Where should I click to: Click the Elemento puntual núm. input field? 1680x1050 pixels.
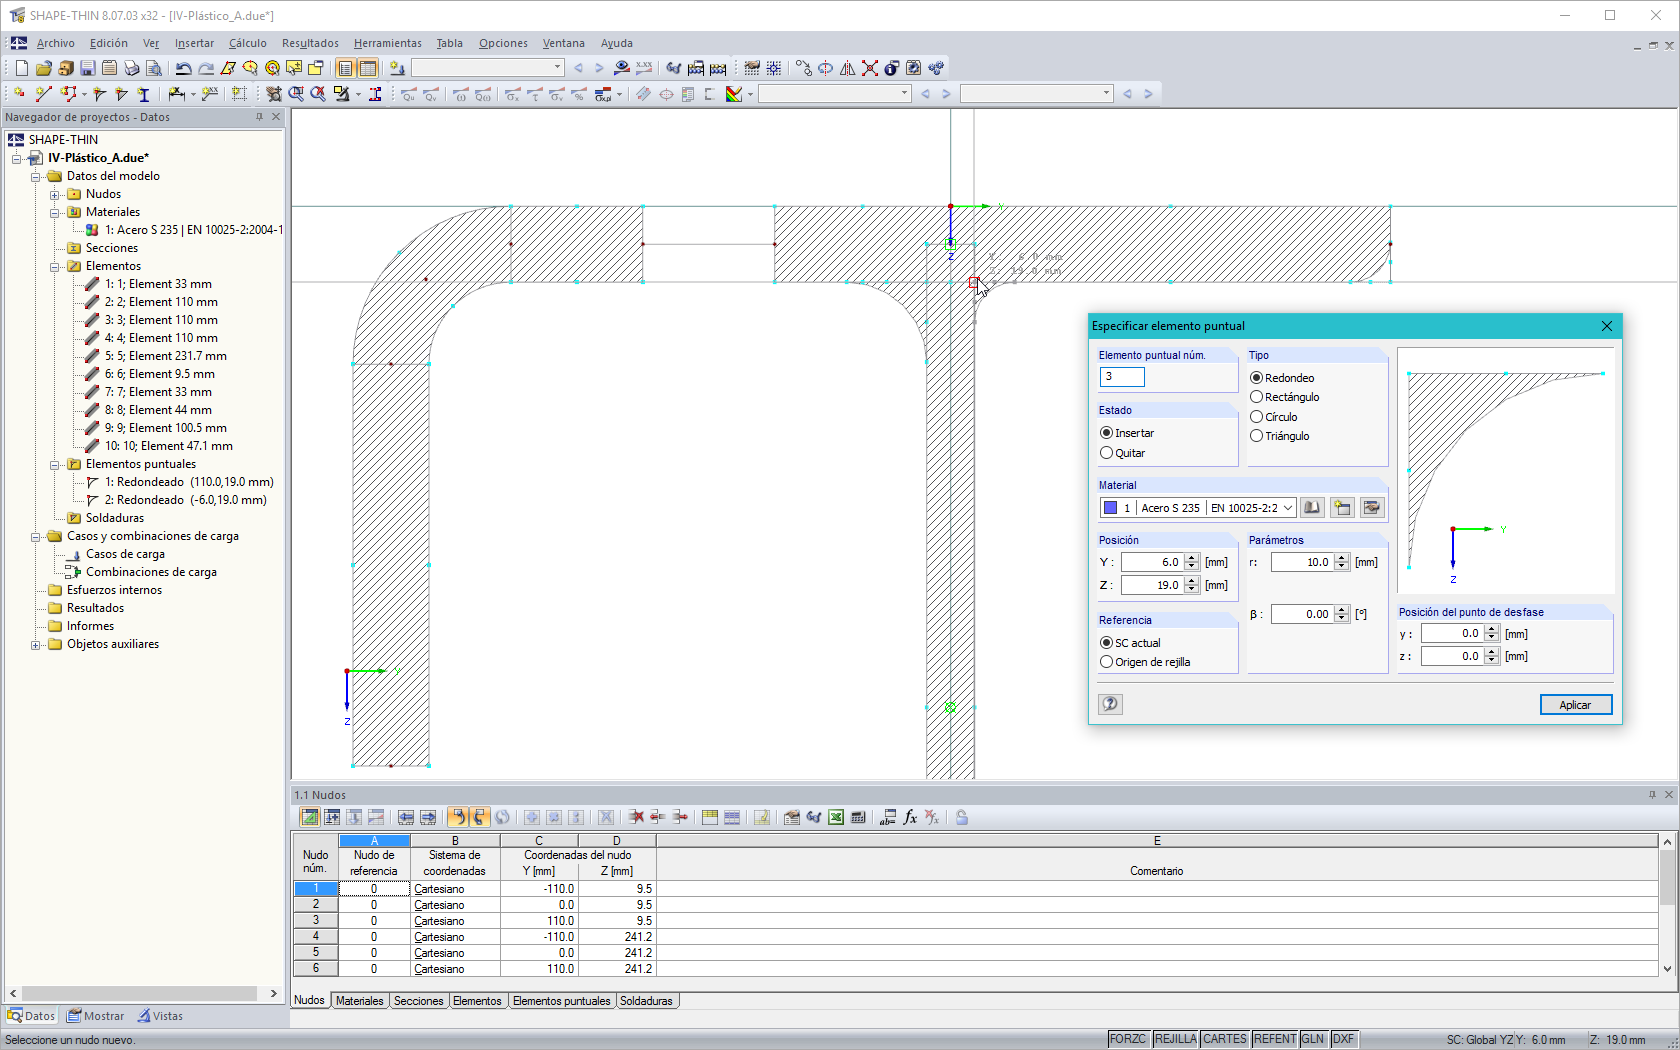[x=1122, y=377]
